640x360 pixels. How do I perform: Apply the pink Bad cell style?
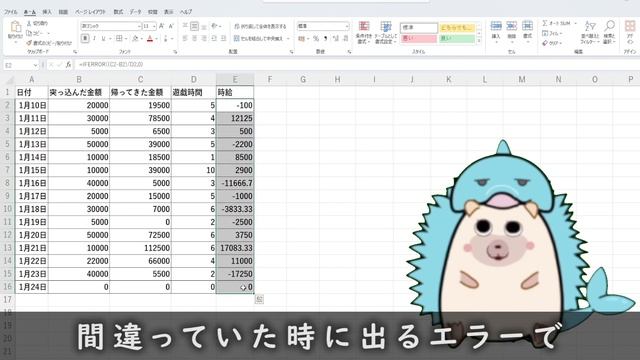[419, 38]
